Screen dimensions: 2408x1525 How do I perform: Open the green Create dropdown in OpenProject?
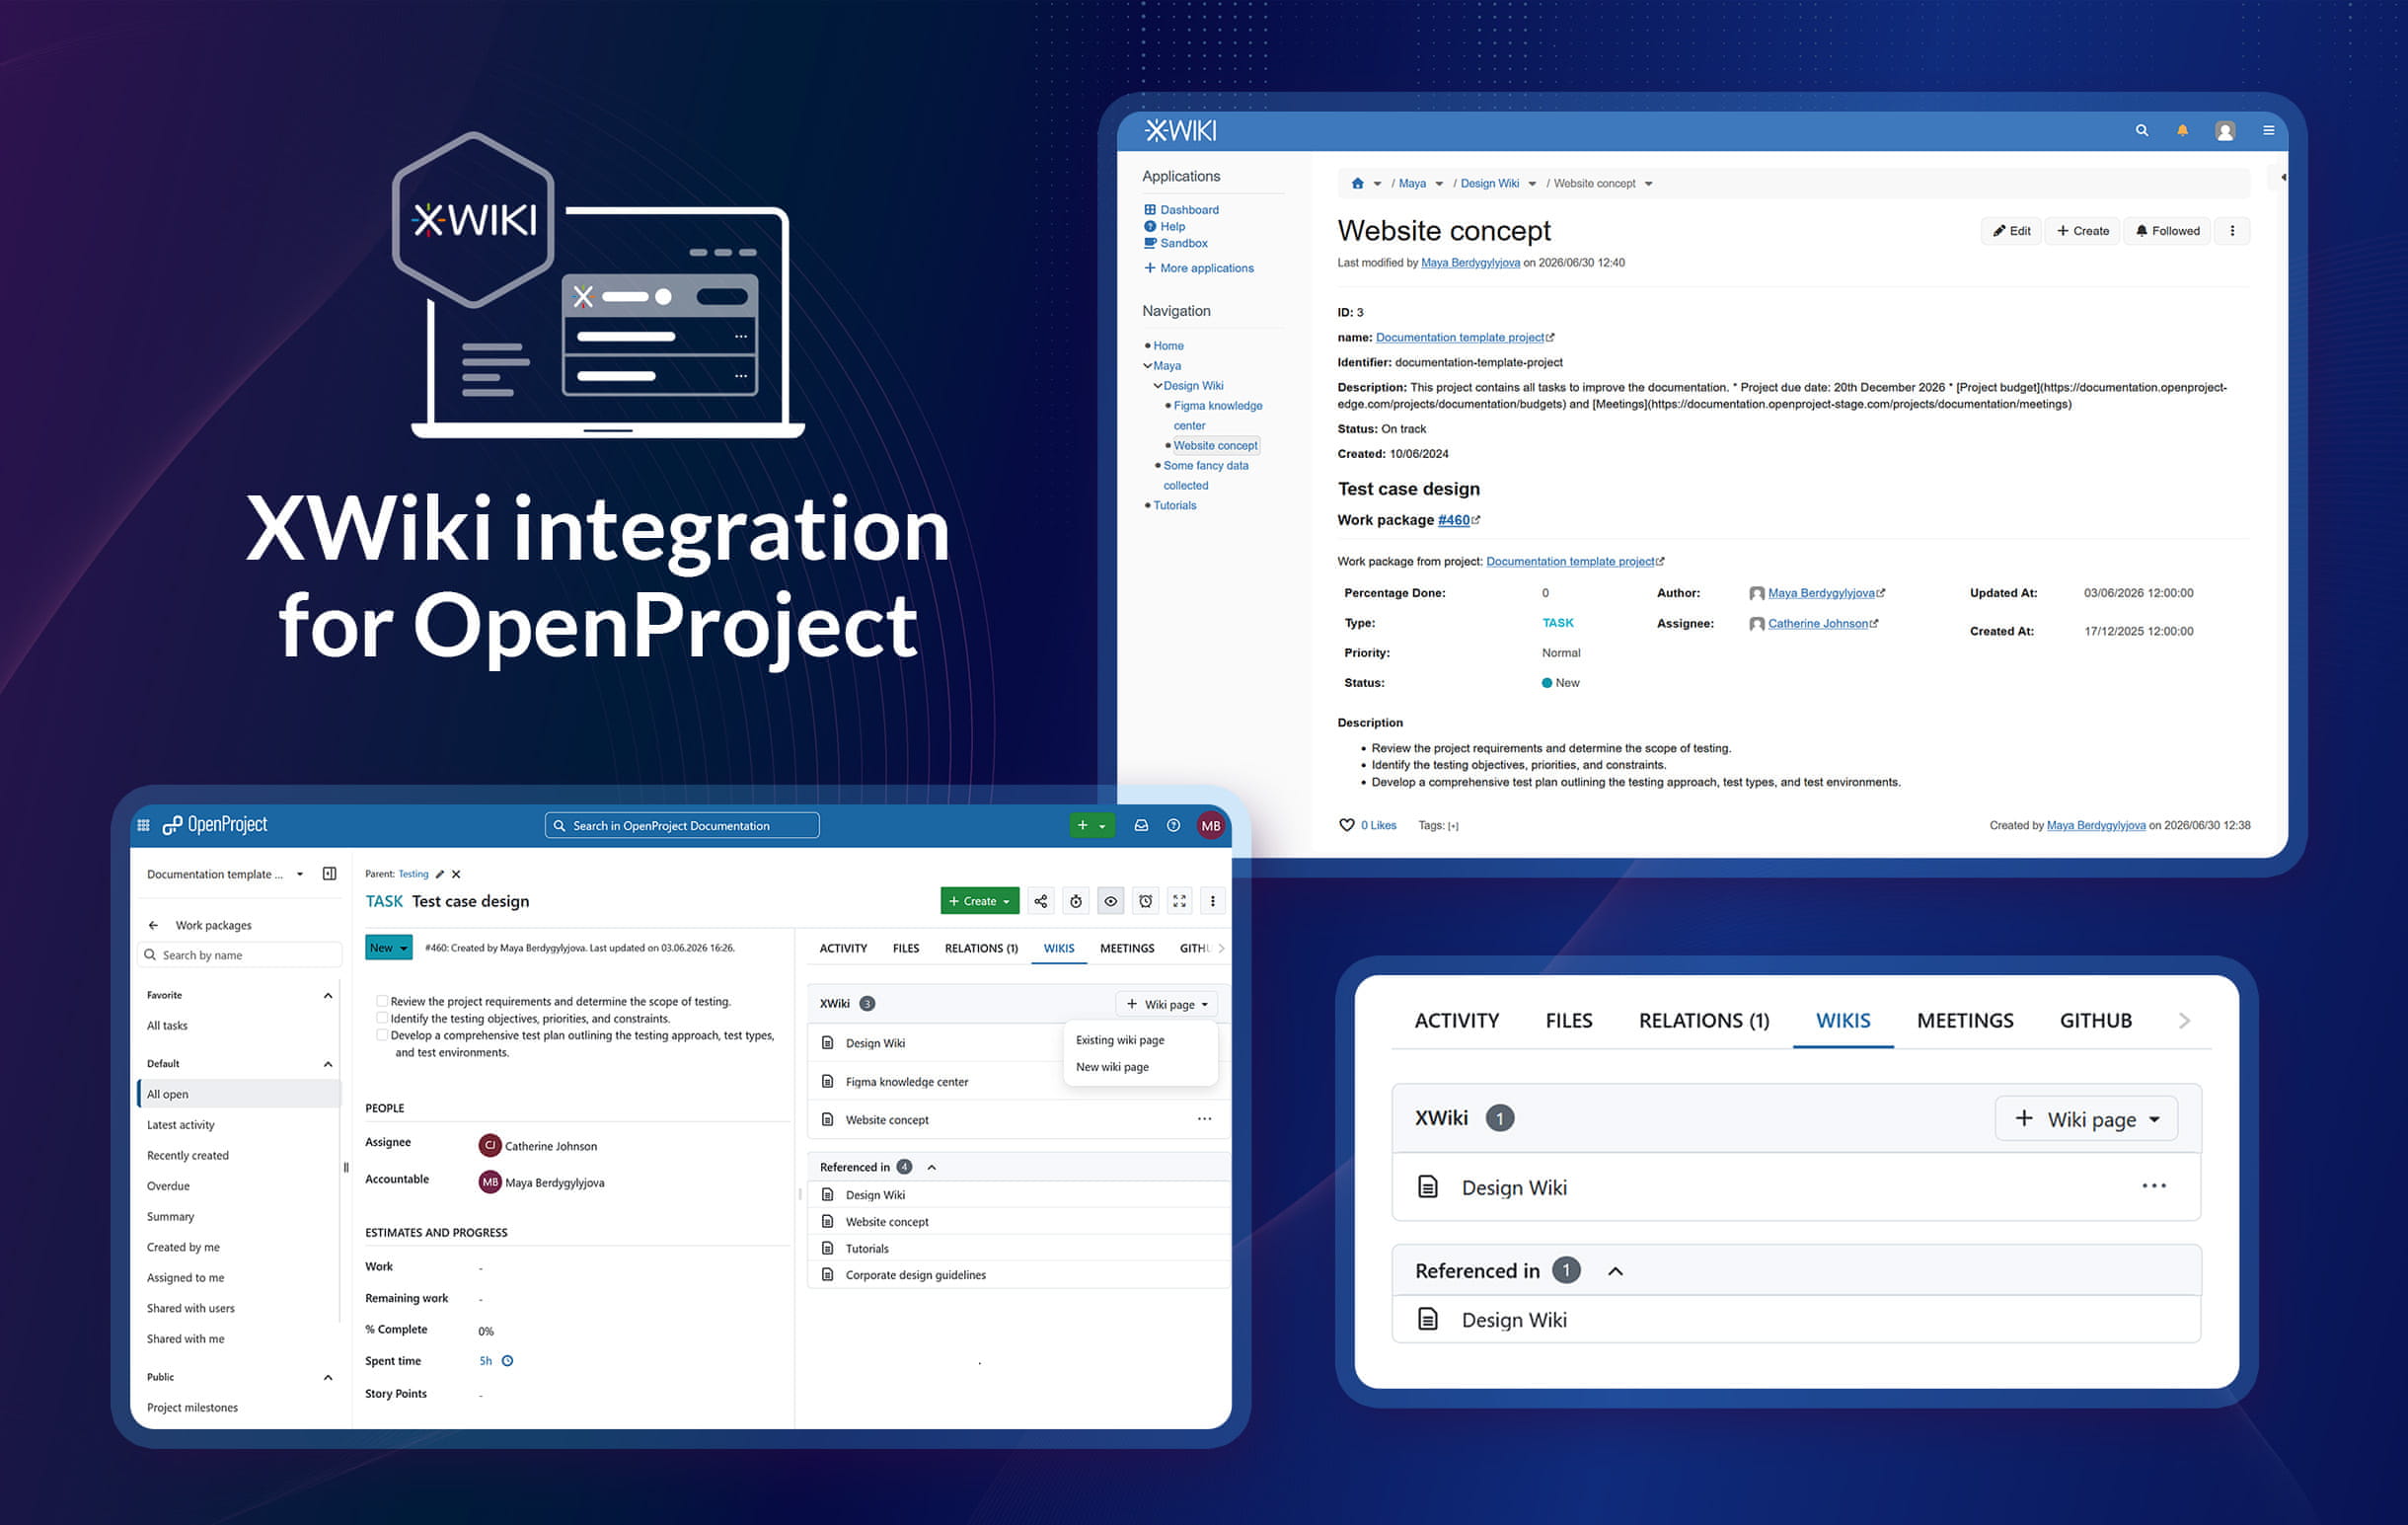979,901
